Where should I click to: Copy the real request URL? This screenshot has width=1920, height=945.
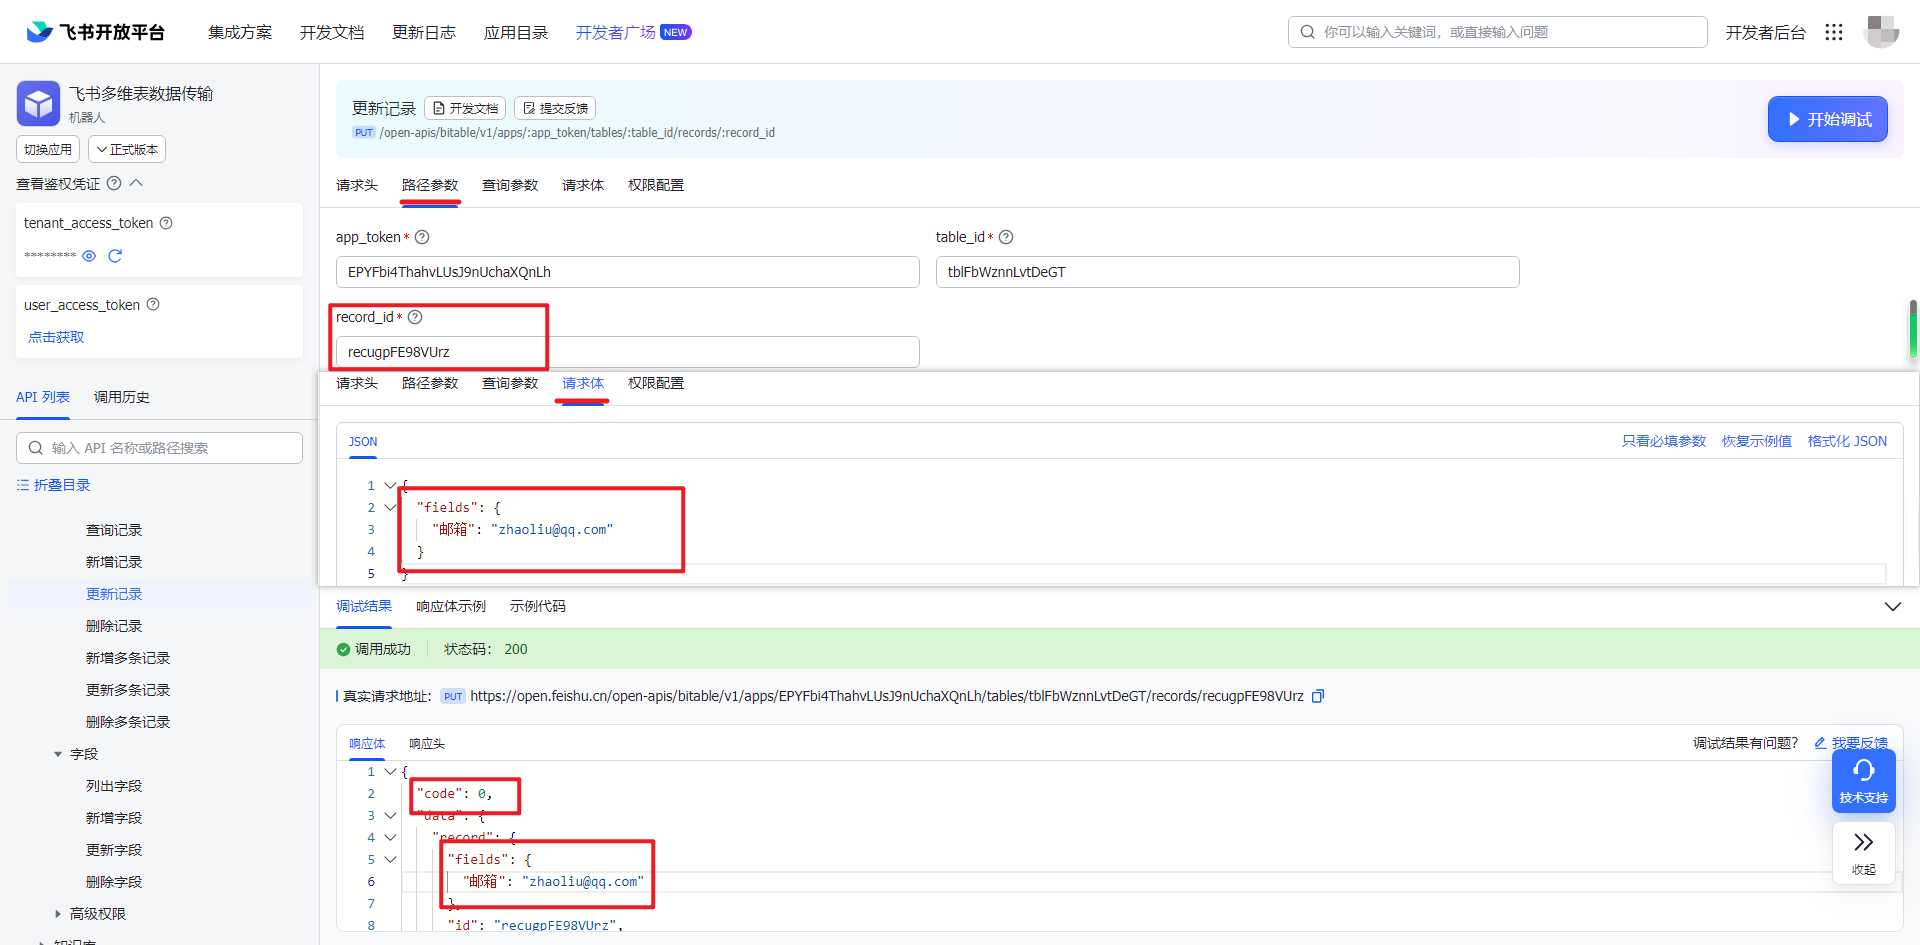pyautogui.click(x=1318, y=696)
